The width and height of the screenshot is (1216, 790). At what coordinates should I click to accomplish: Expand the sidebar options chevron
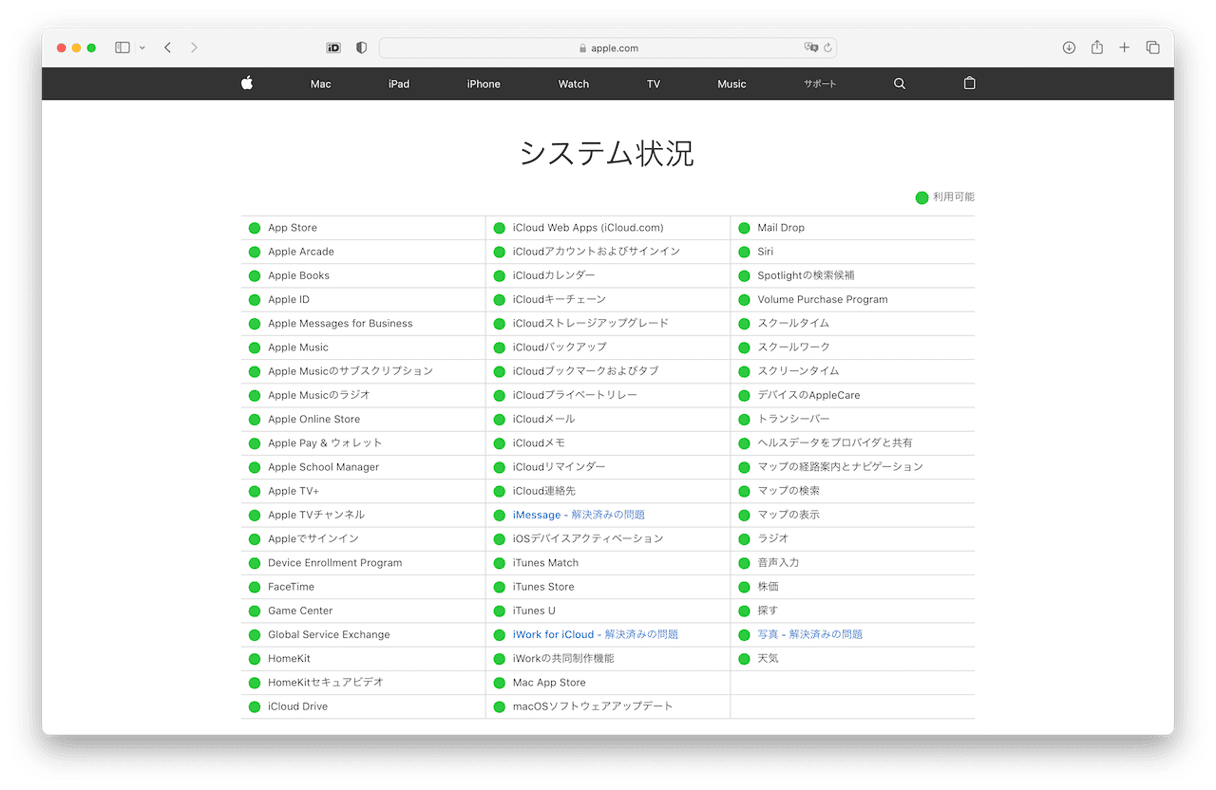[x=142, y=48]
